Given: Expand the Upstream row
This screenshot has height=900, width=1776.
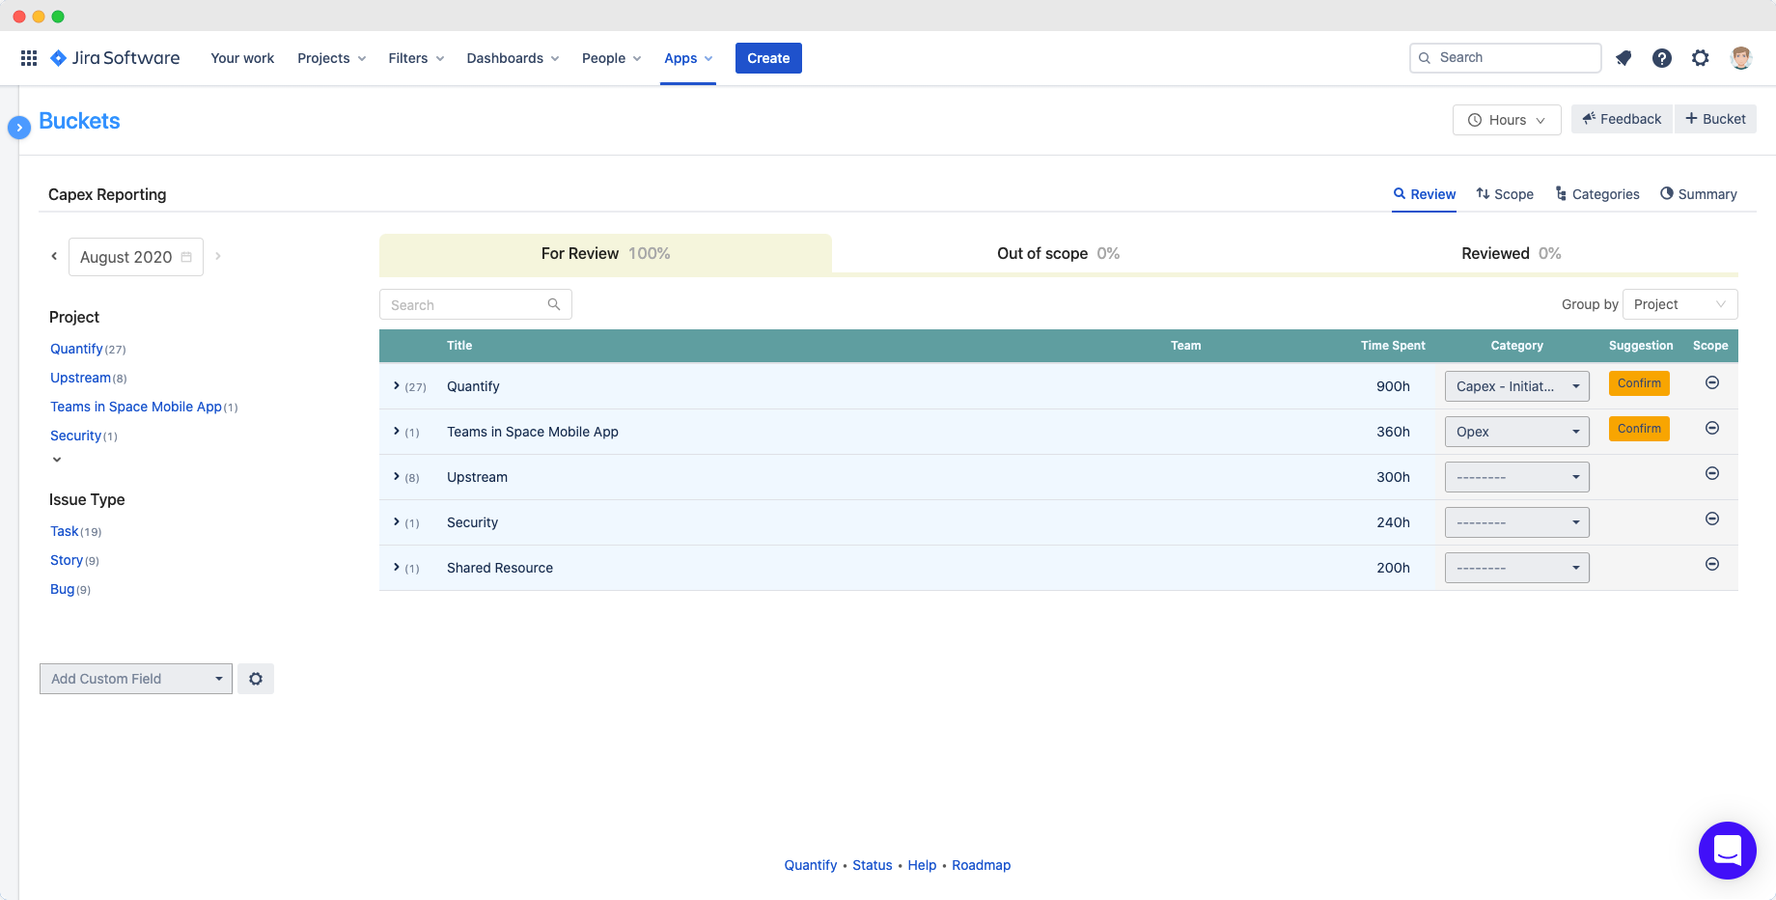Looking at the screenshot, I should tap(397, 477).
